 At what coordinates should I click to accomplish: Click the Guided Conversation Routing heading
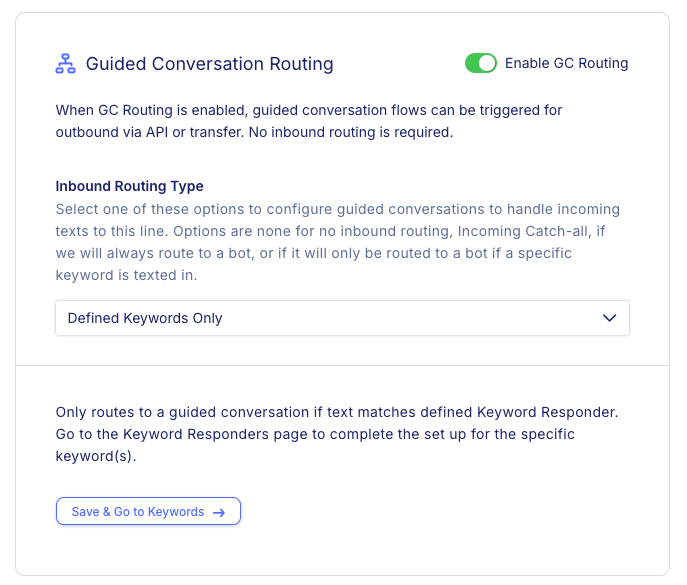[x=209, y=64]
